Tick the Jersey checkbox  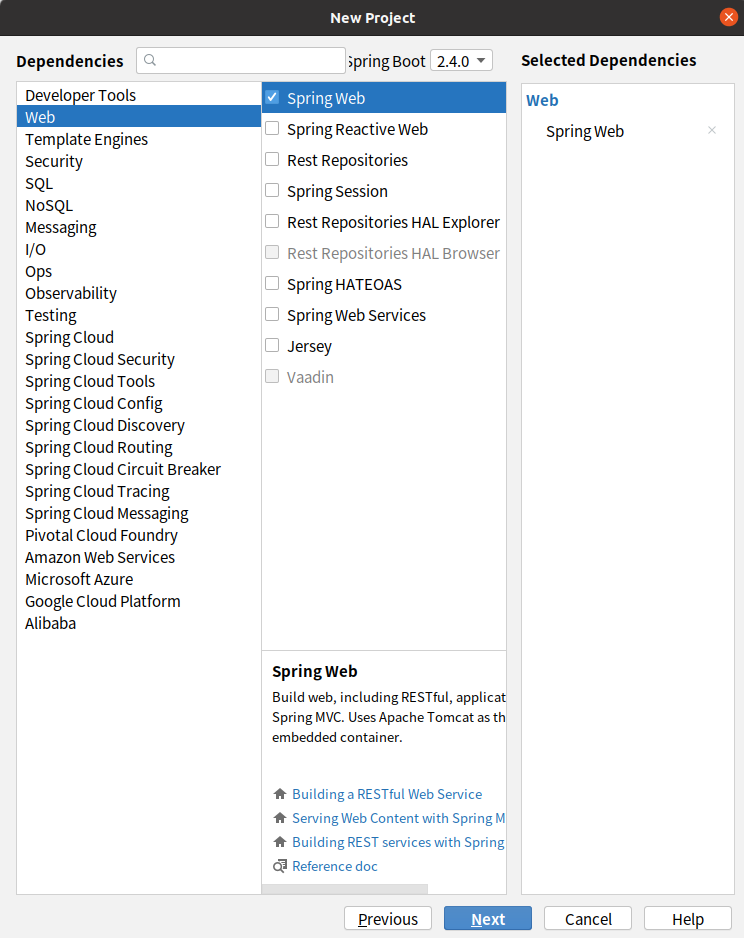pos(272,345)
